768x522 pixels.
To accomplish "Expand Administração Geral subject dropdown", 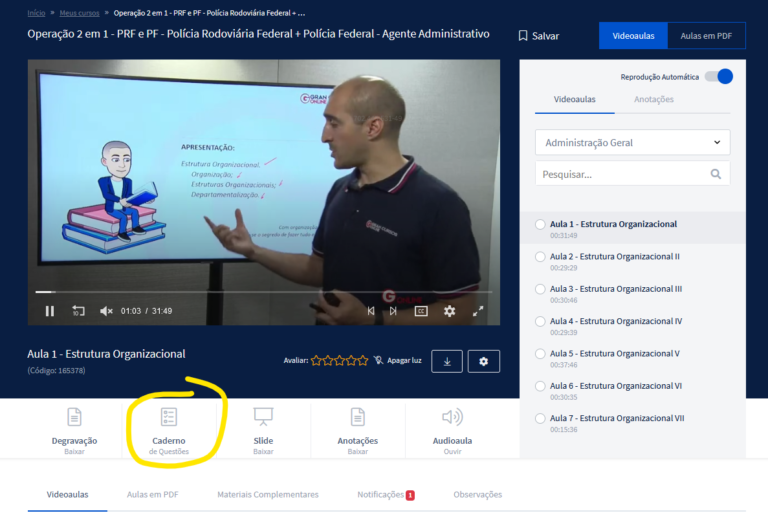I will (632, 142).
